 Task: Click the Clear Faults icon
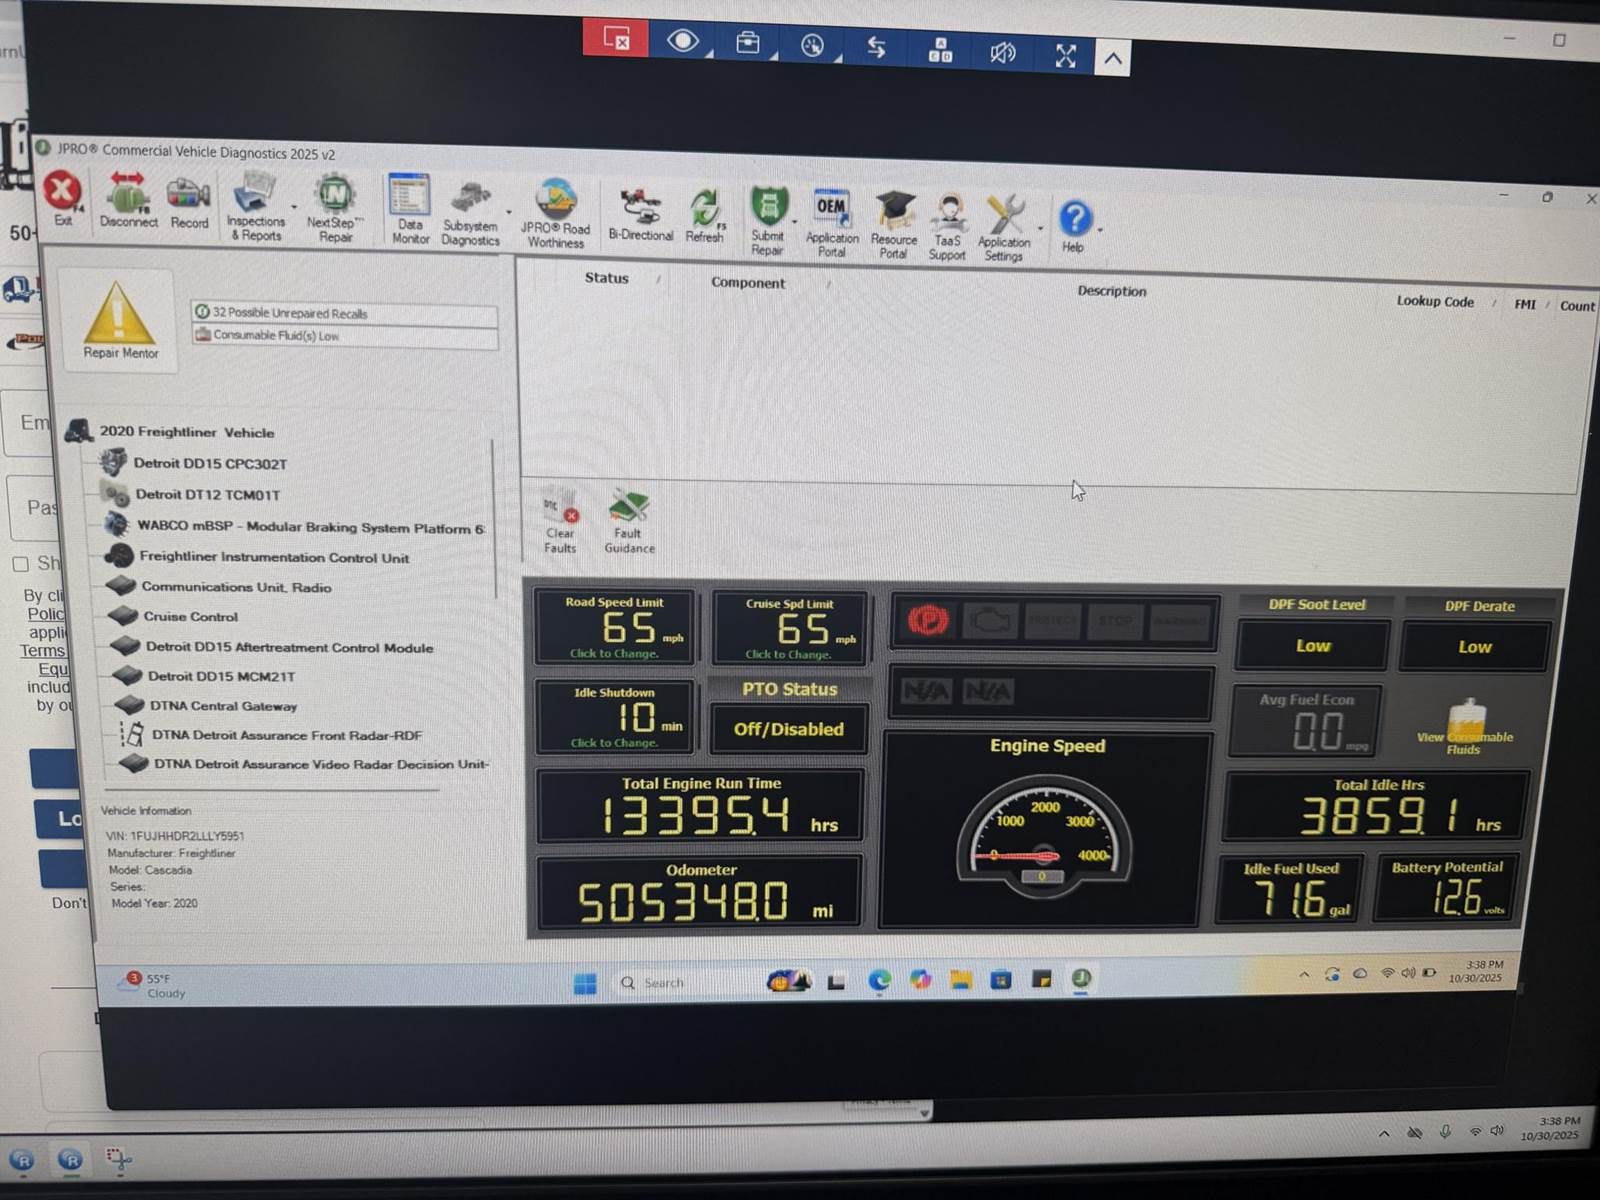(x=560, y=519)
